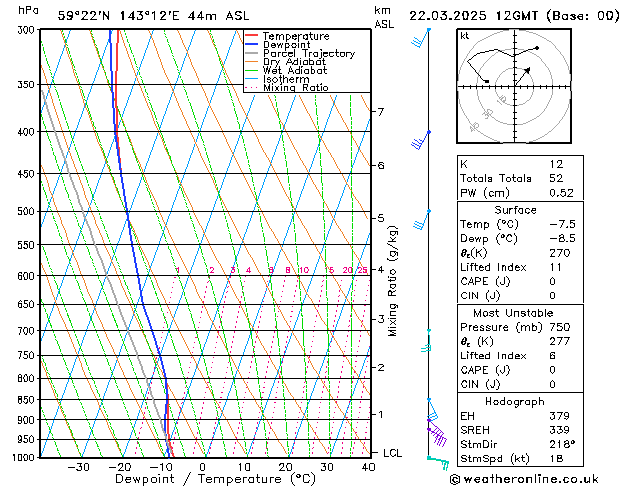Image resolution: width=629 pixels, height=486 pixels.
Task: Click the station coordinates title text
Action: [x=153, y=16]
